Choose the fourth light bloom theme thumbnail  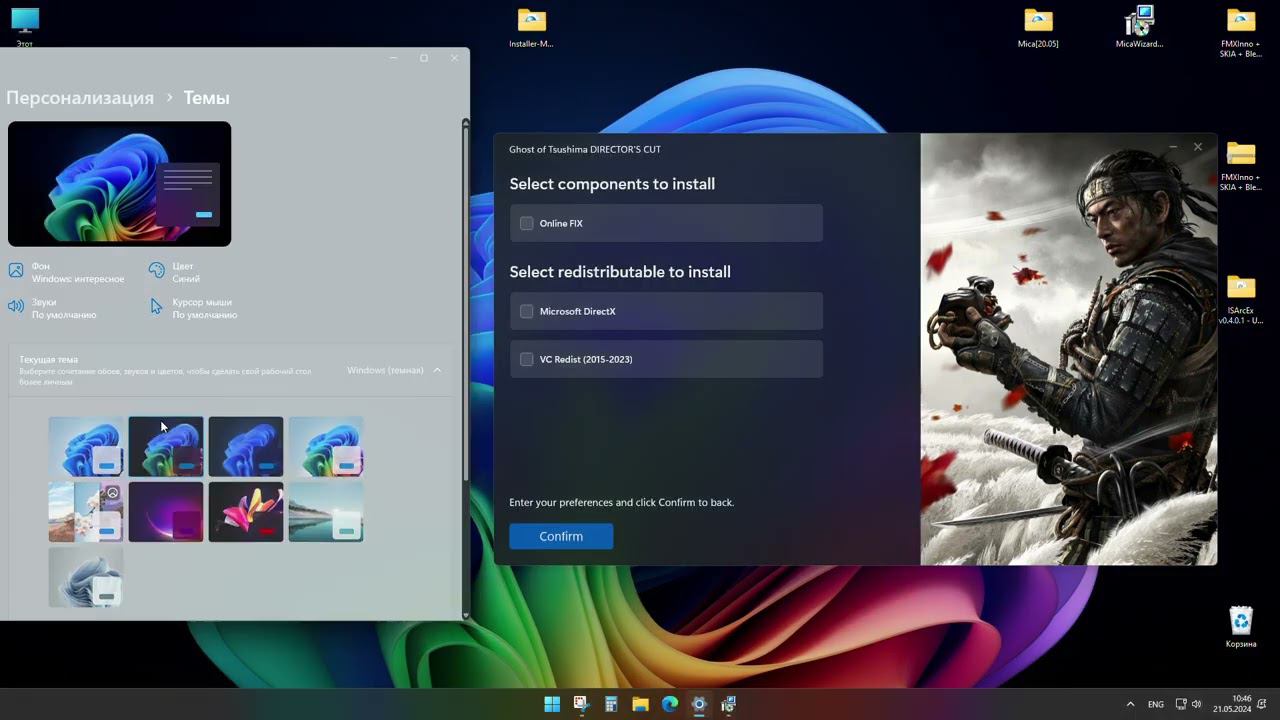pos(326,446)
